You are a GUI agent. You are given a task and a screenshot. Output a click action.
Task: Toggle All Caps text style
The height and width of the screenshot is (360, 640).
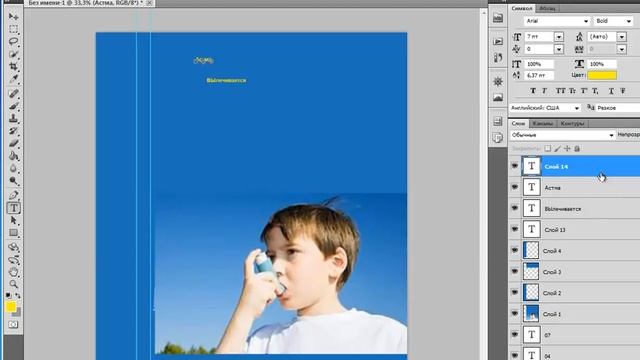(x=561, y=91)
